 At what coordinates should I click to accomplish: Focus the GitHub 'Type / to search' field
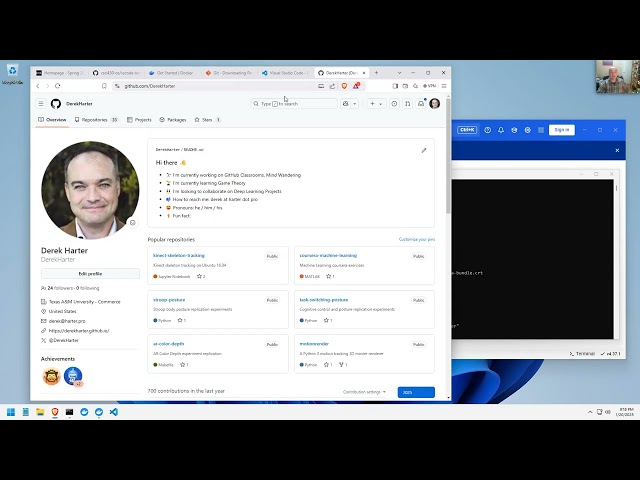point(294,104)
